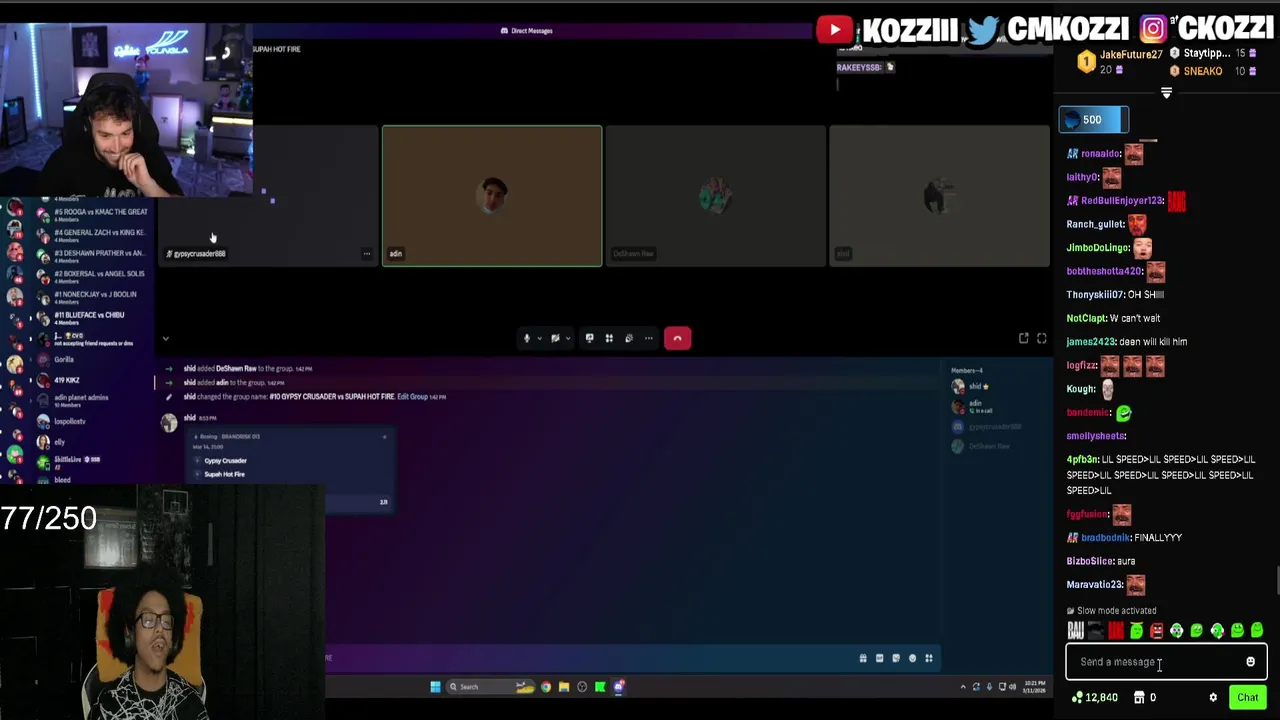The height and width of the screenshot is (720, 1280).
Task: Open the channel points balance 12,840
Action: coord(1094,698)
